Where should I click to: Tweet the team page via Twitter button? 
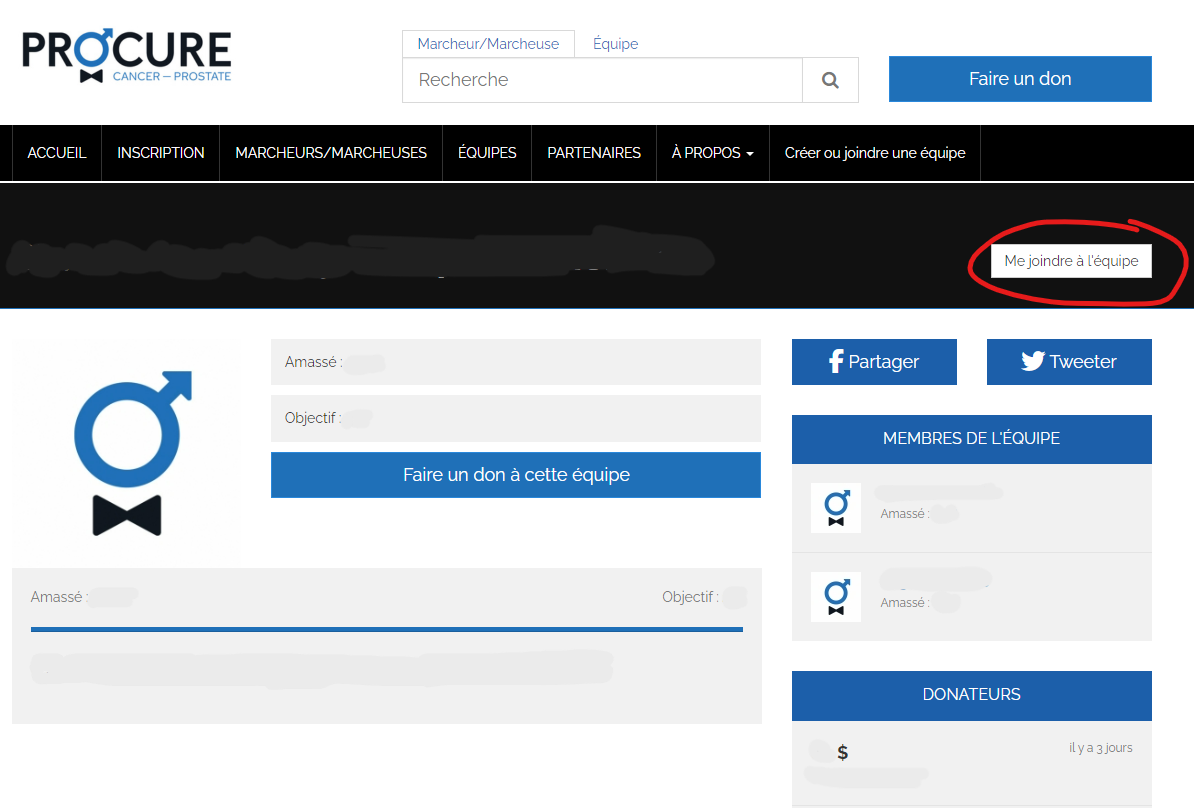[x=1069, y=362]
